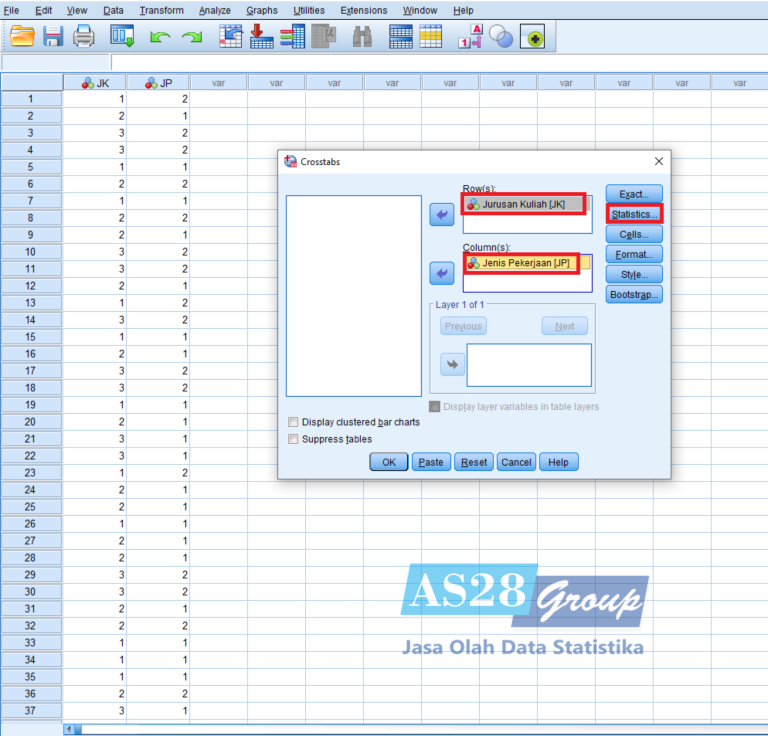Viewport: 768px width, 736px height.
Task: Click the Value Labels icon in the toolbar
Action: click(x=470, y=37)
